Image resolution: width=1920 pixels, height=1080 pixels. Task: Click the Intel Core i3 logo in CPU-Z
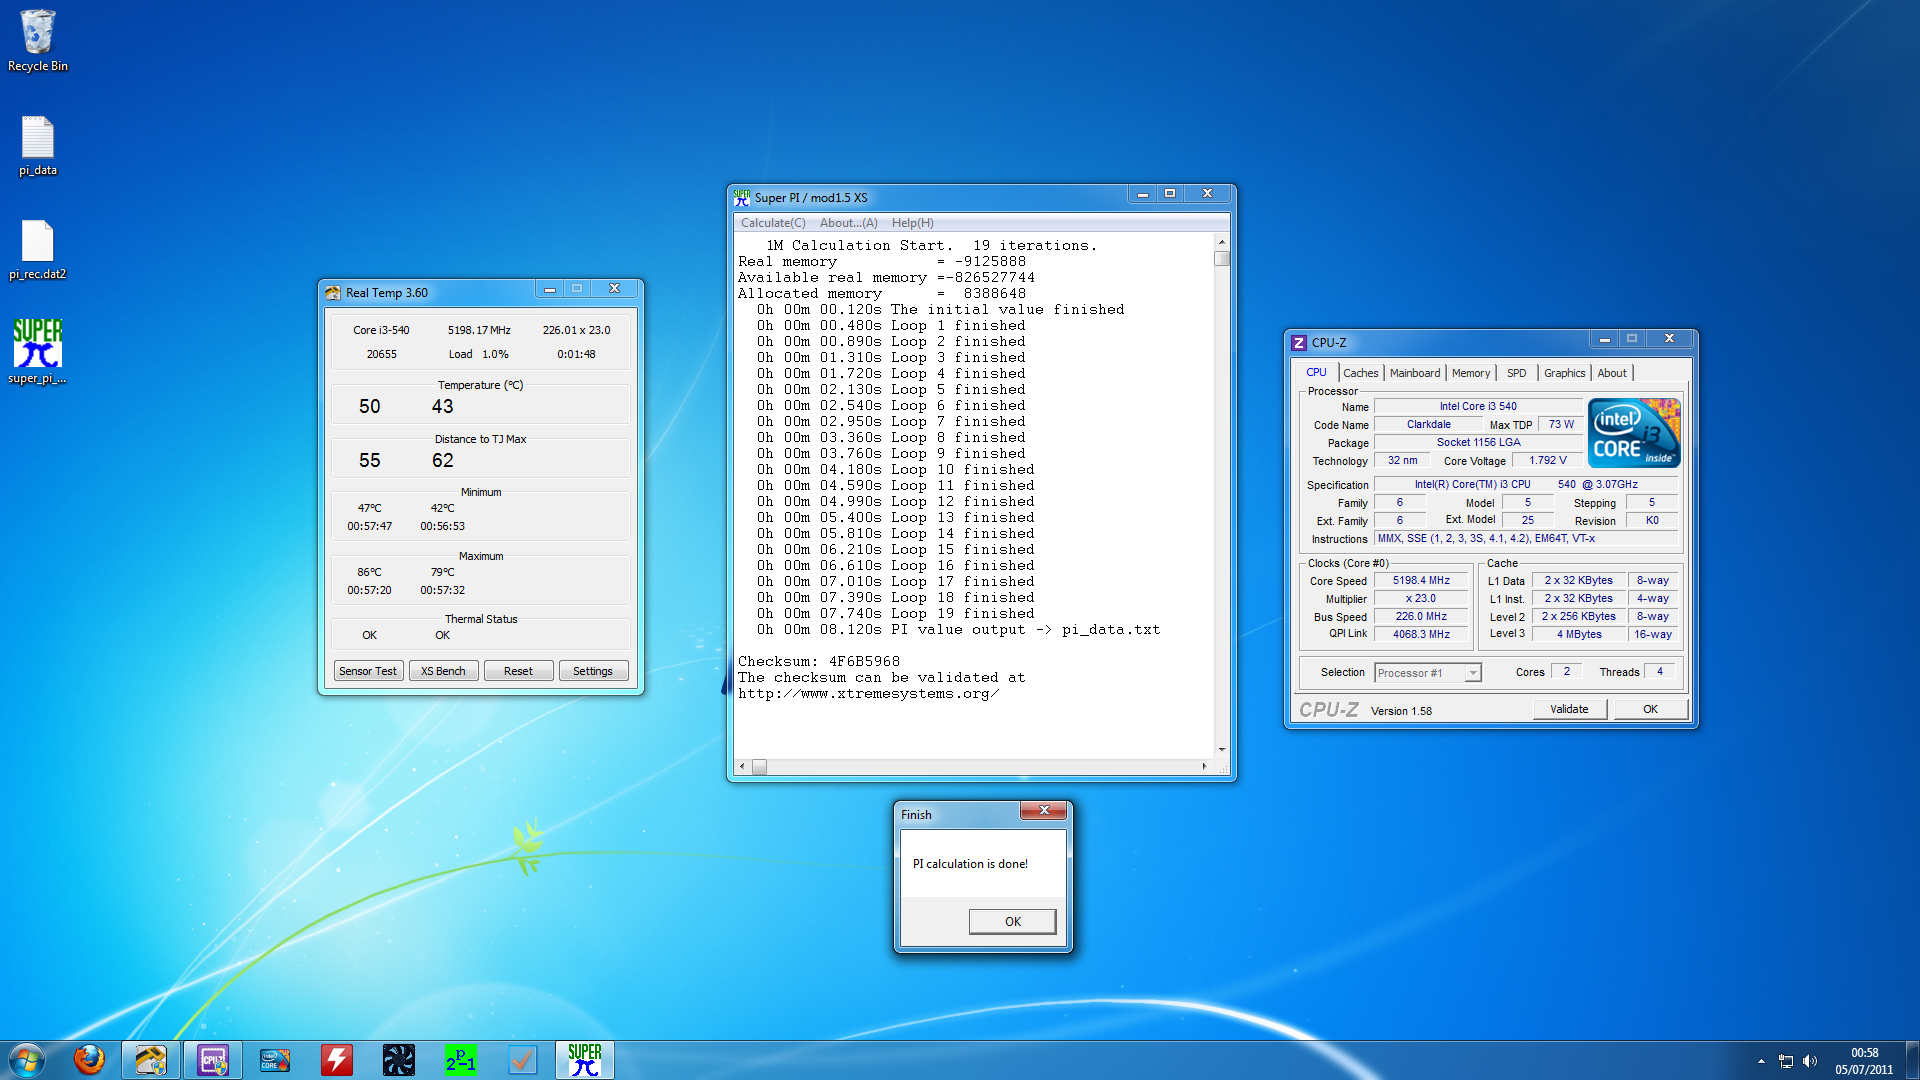[1634, 433]
